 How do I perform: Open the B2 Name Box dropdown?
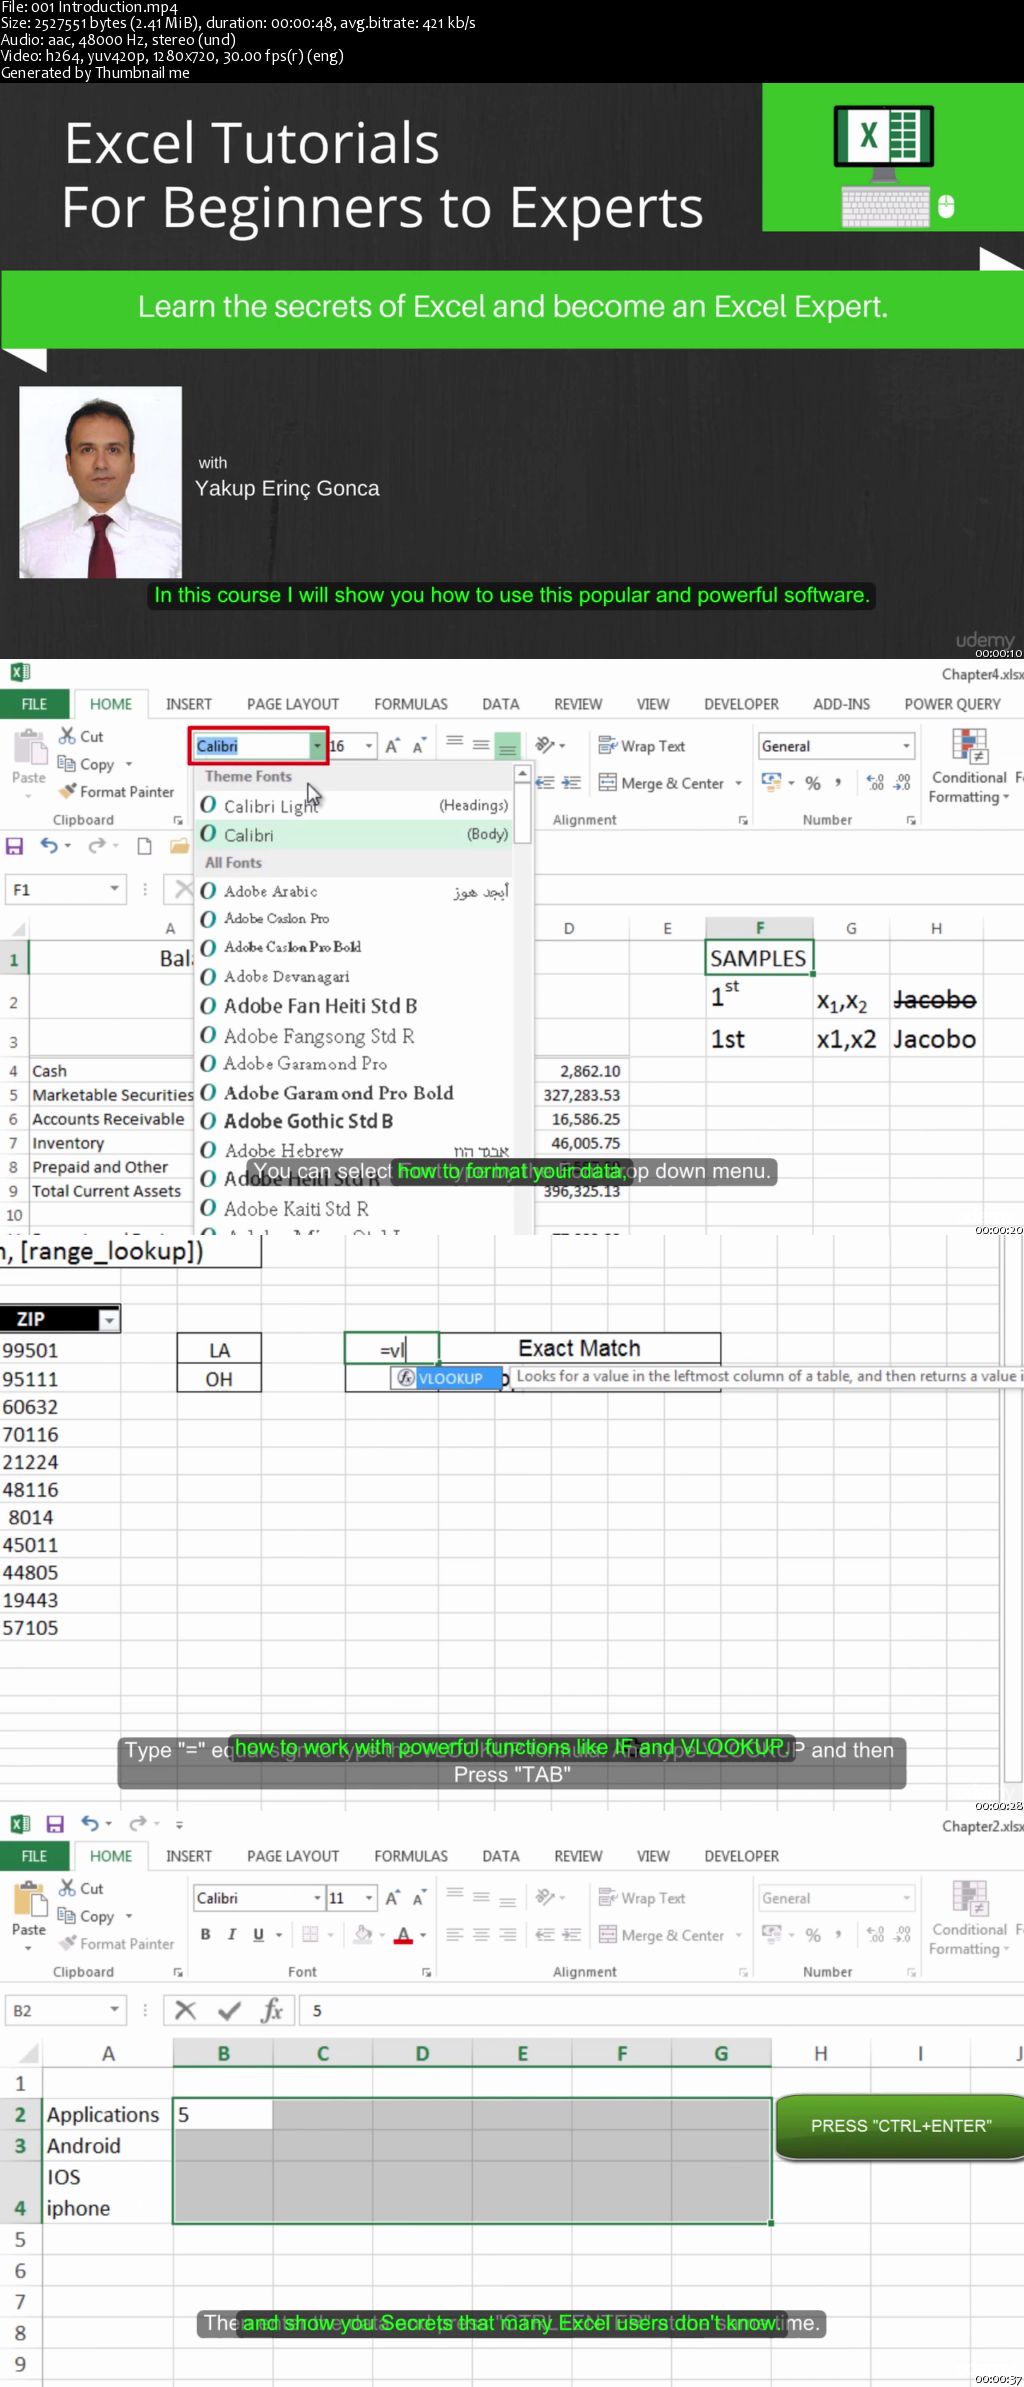pos(114,2010)
